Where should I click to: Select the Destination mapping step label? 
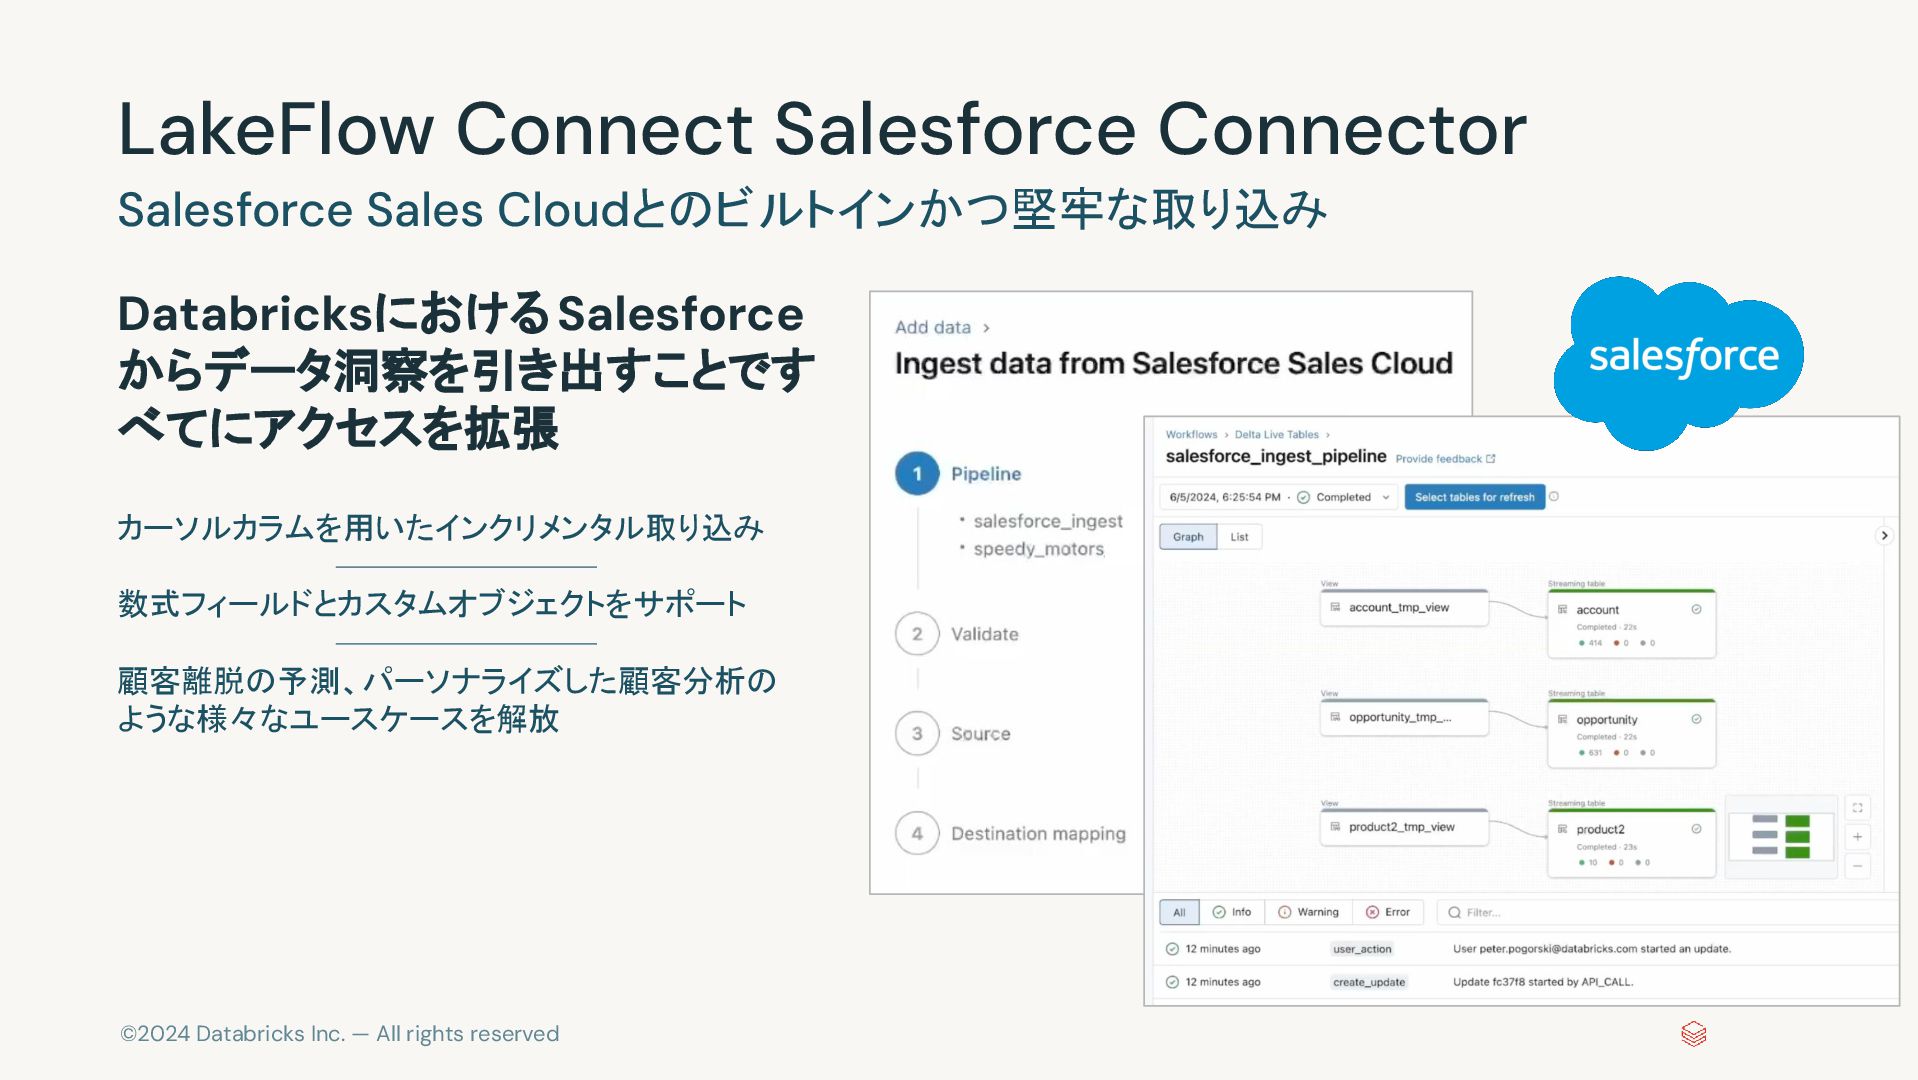click(1038, 834)
